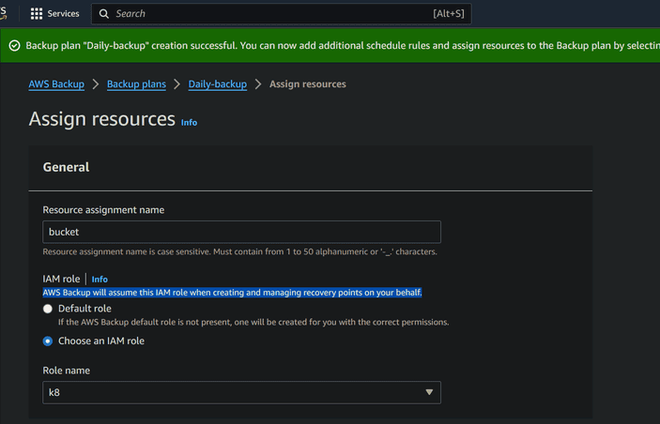This screenshot has height=424, width=660.
Task: Click the Resource assignment name hint text
Action: coord(240,252)
